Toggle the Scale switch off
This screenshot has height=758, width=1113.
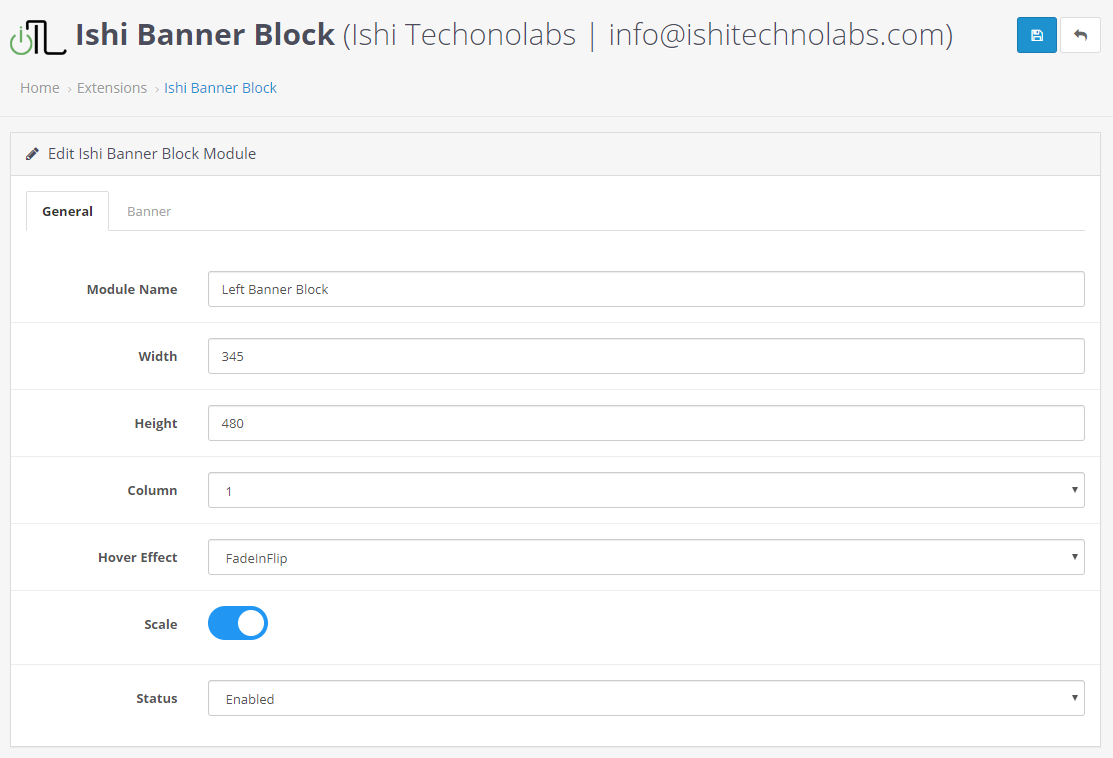(x=238, y=623)
